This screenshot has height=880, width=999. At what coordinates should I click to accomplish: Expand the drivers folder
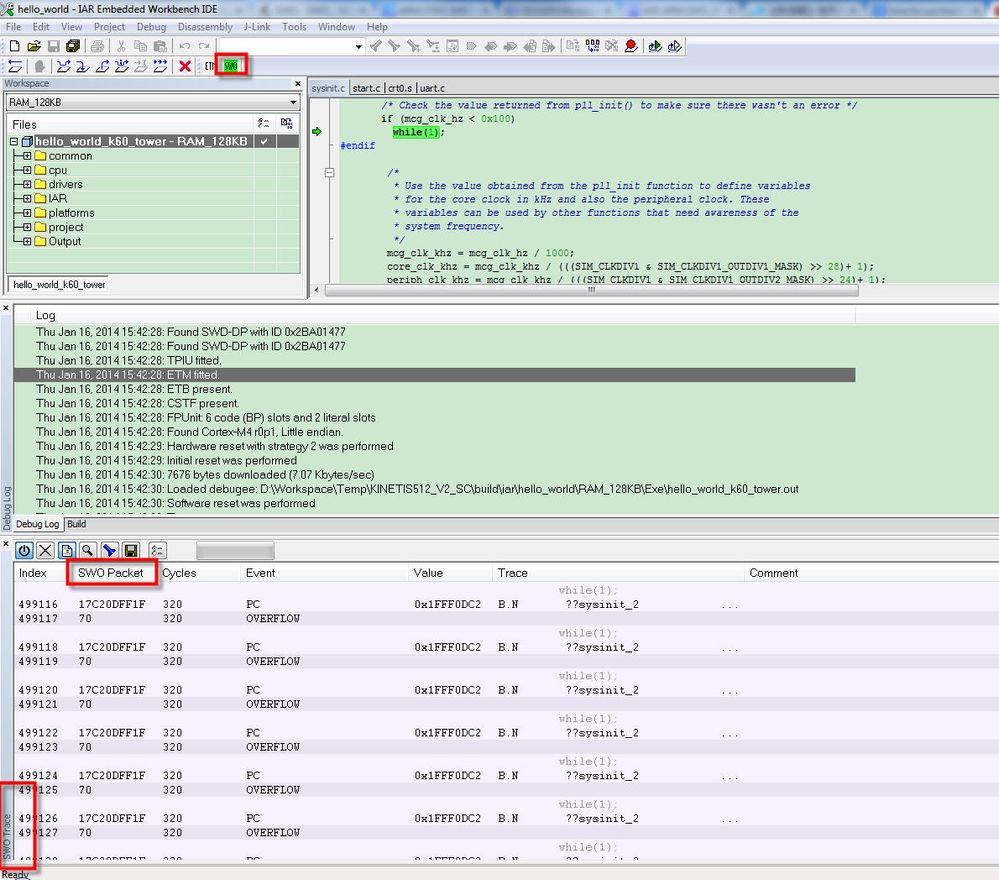(27, 184)
